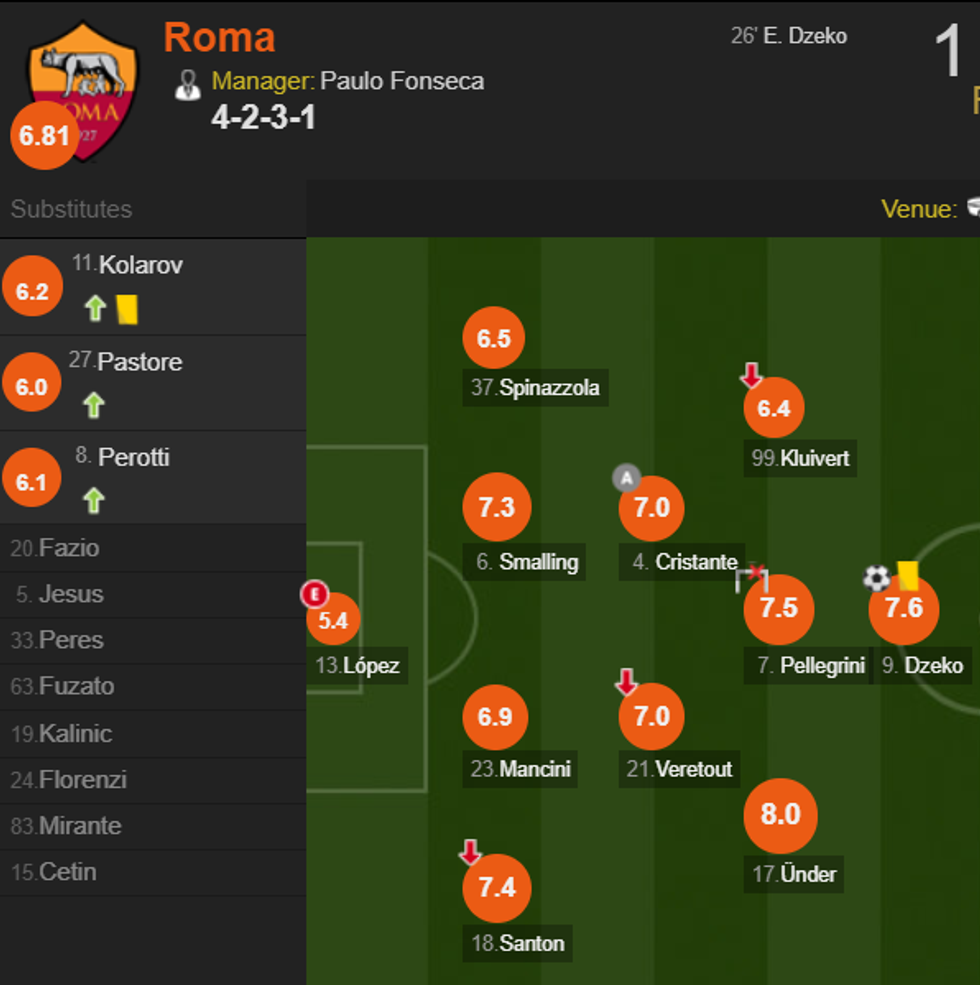Select the Roma team name tab

point(219,38)
